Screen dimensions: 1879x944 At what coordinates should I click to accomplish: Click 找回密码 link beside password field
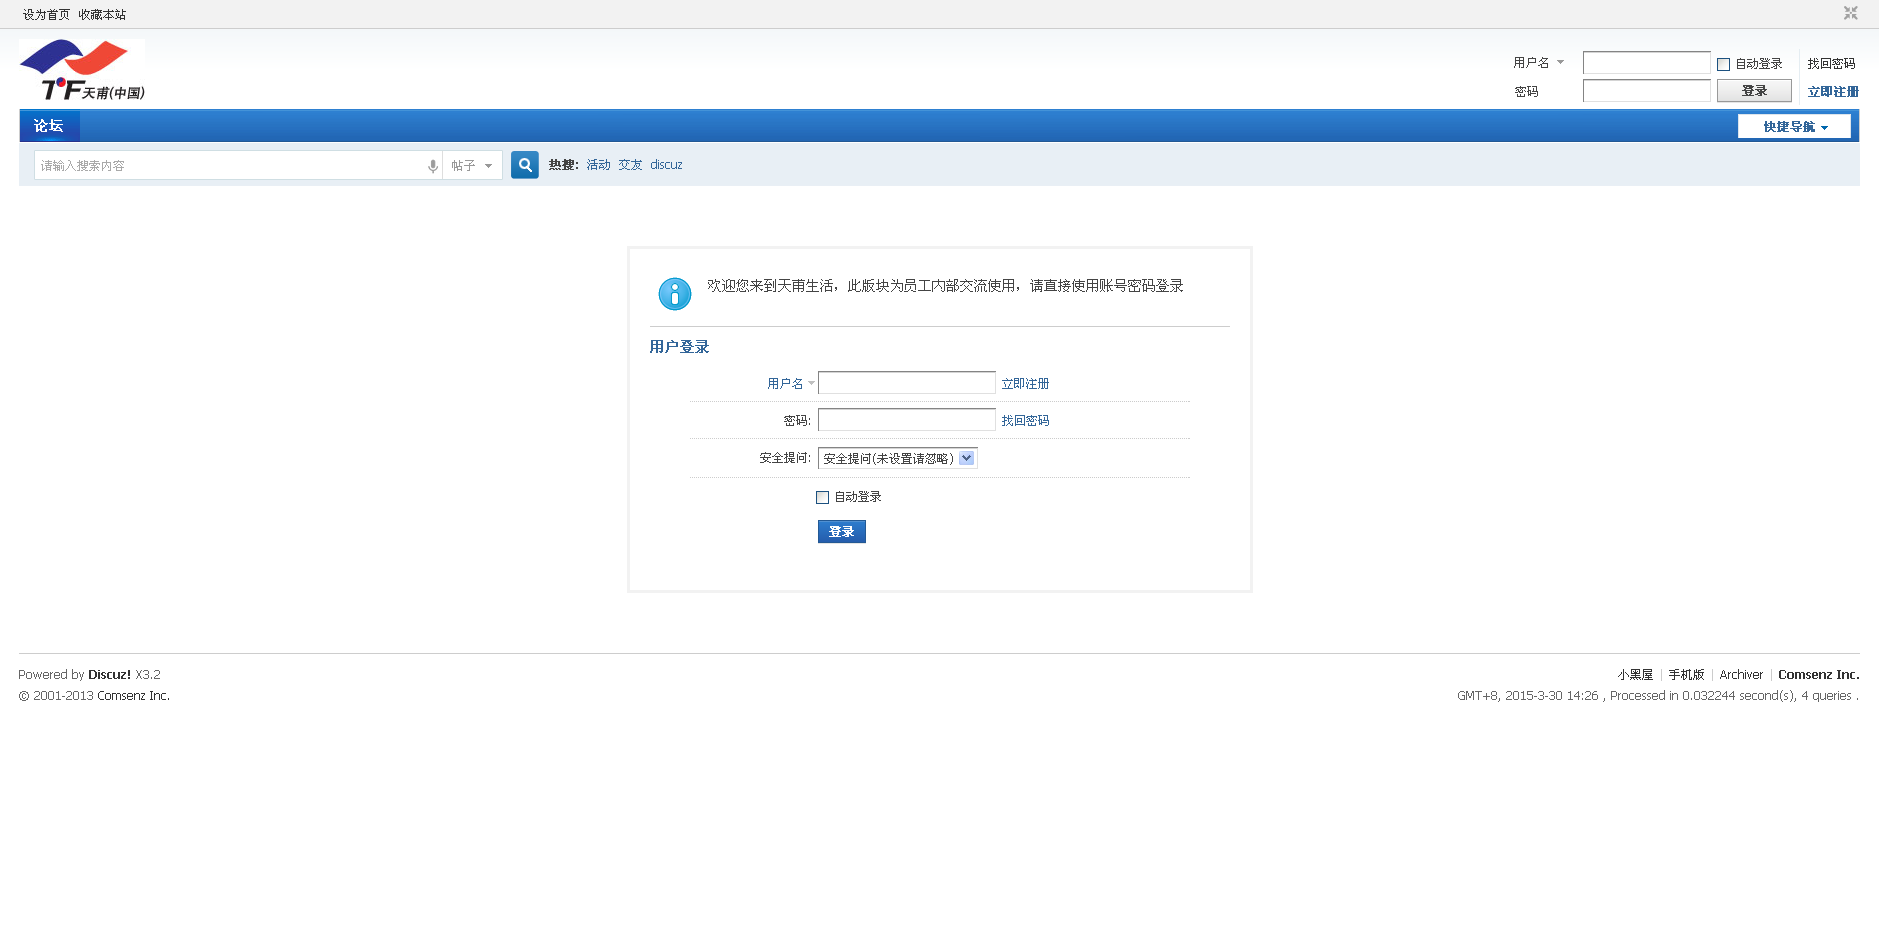point(1025,421)
